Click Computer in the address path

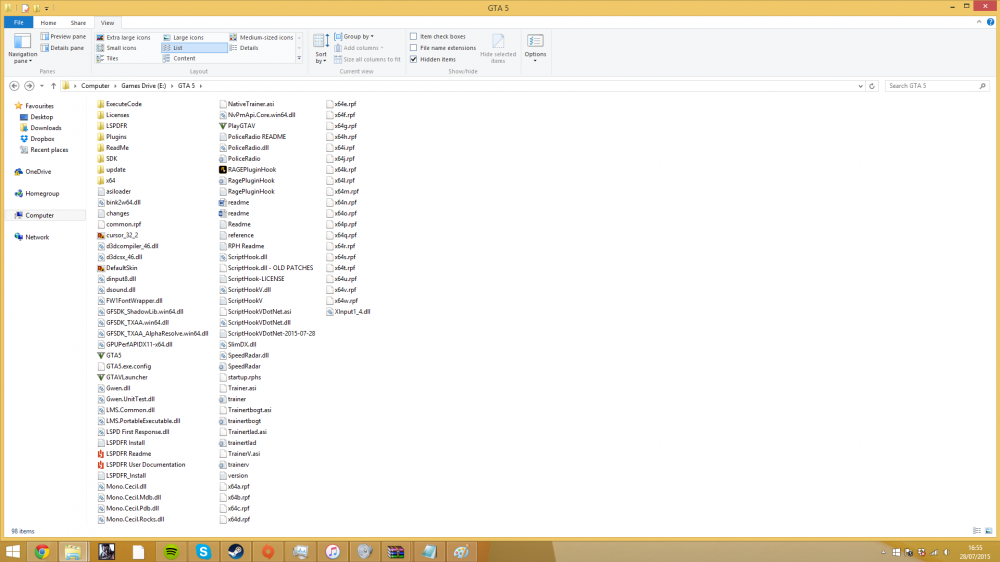click(95, 85)
